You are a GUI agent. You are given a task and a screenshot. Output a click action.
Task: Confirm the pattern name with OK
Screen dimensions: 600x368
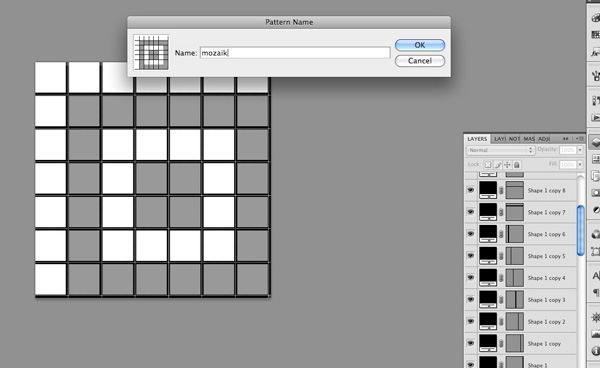[420, 45]
